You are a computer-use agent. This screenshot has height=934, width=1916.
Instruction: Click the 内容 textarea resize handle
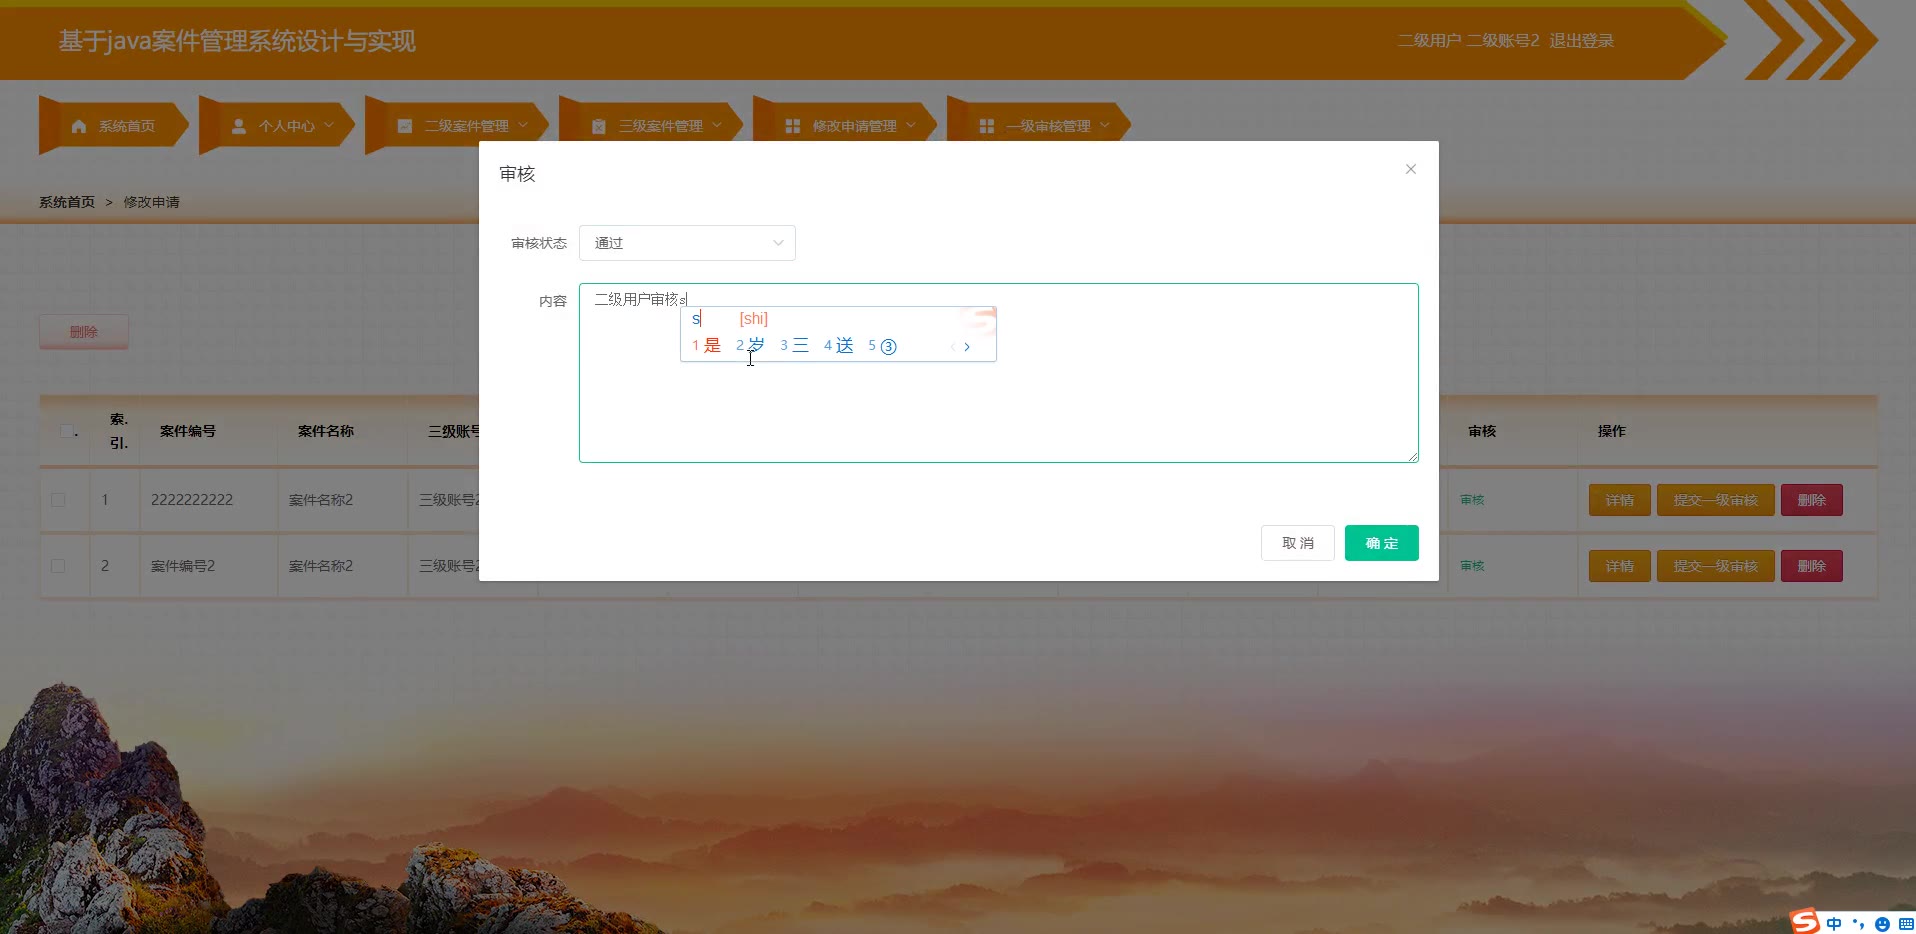1413,457
